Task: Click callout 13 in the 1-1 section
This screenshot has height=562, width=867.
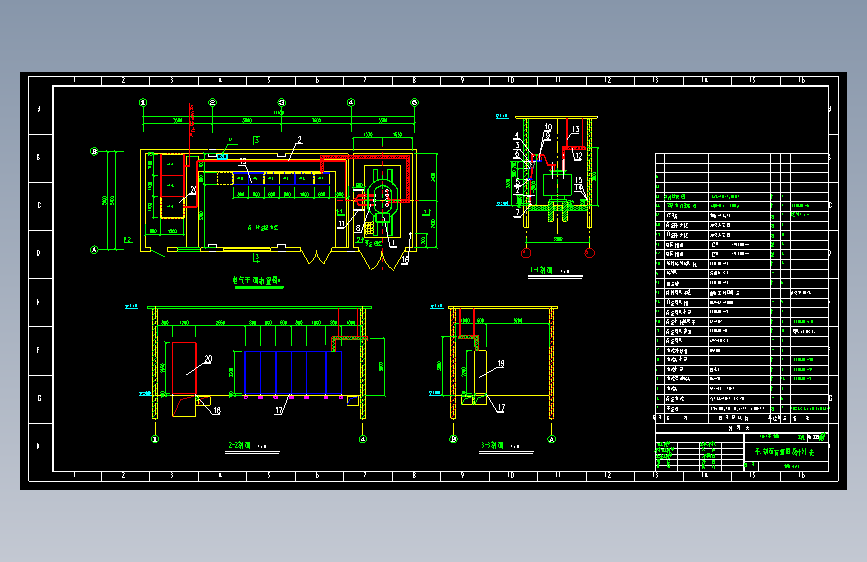Action: [575, 129]
